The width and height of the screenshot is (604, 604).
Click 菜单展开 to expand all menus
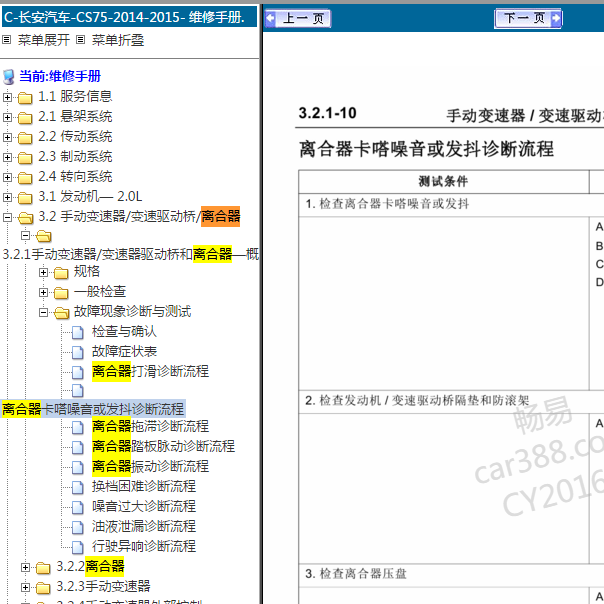coord(44,40)
